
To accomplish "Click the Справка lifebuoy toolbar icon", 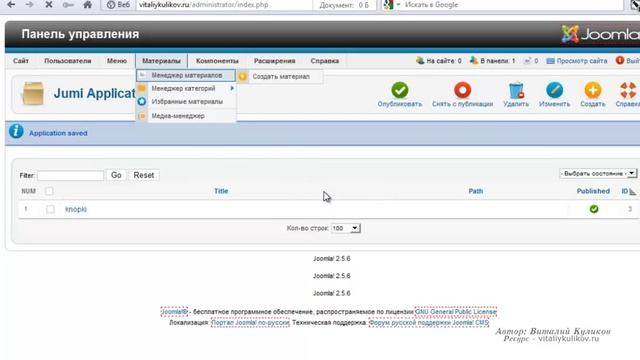I will click(x=628, y=90).
